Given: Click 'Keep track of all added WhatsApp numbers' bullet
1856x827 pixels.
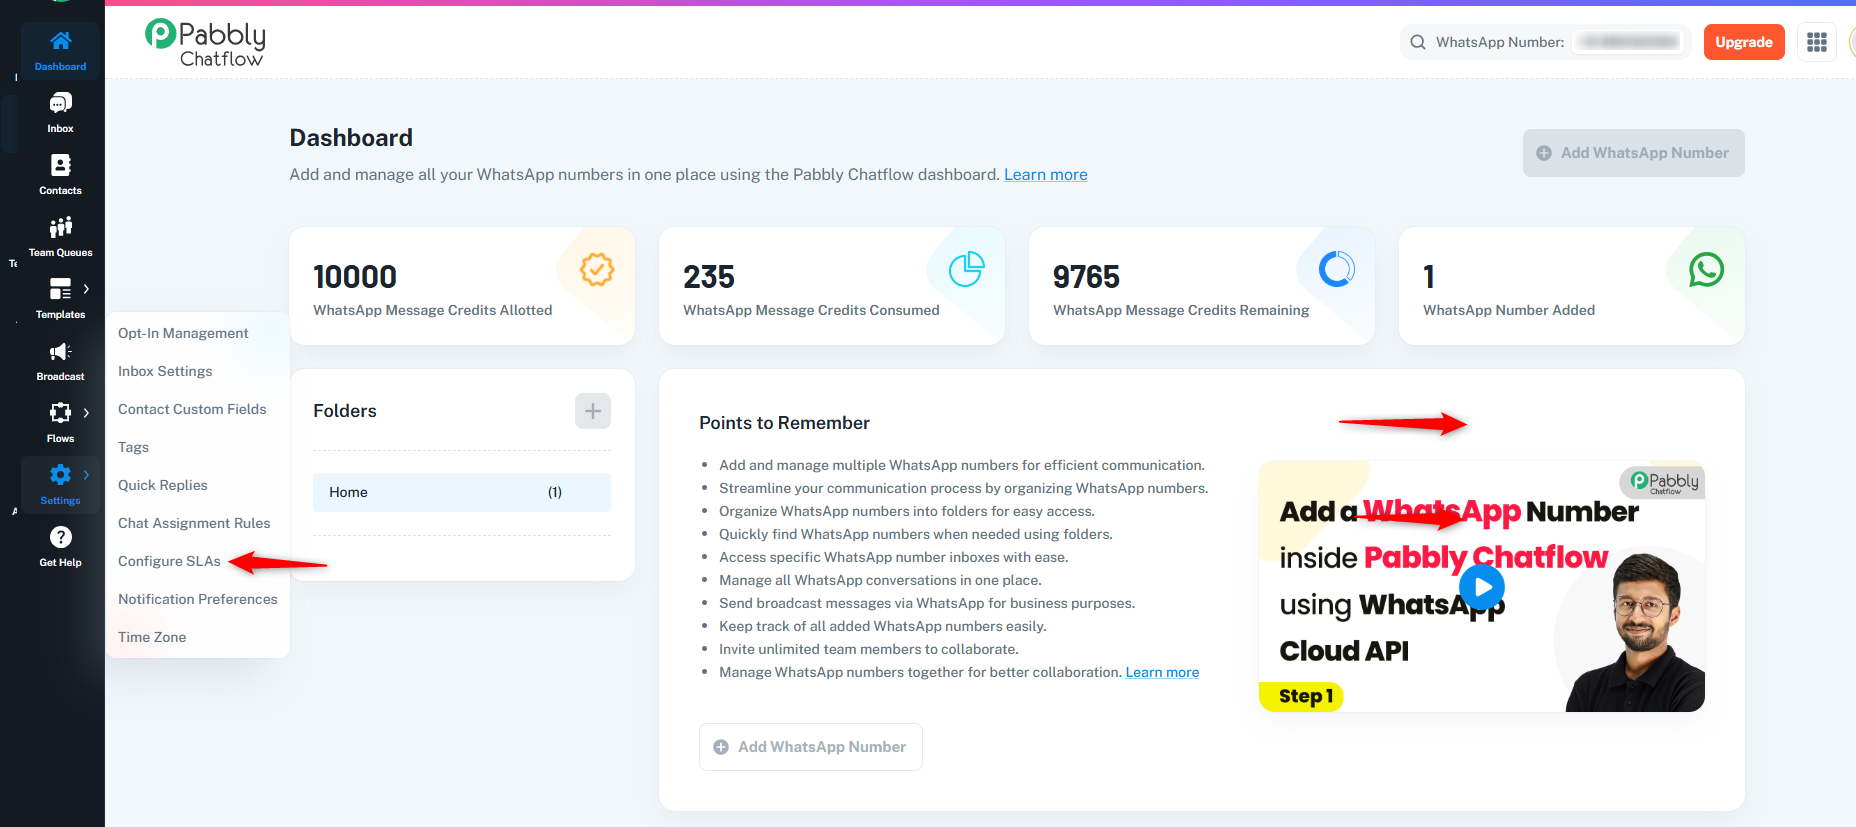Looking at the screenshot, I should [x=883, y=626].
